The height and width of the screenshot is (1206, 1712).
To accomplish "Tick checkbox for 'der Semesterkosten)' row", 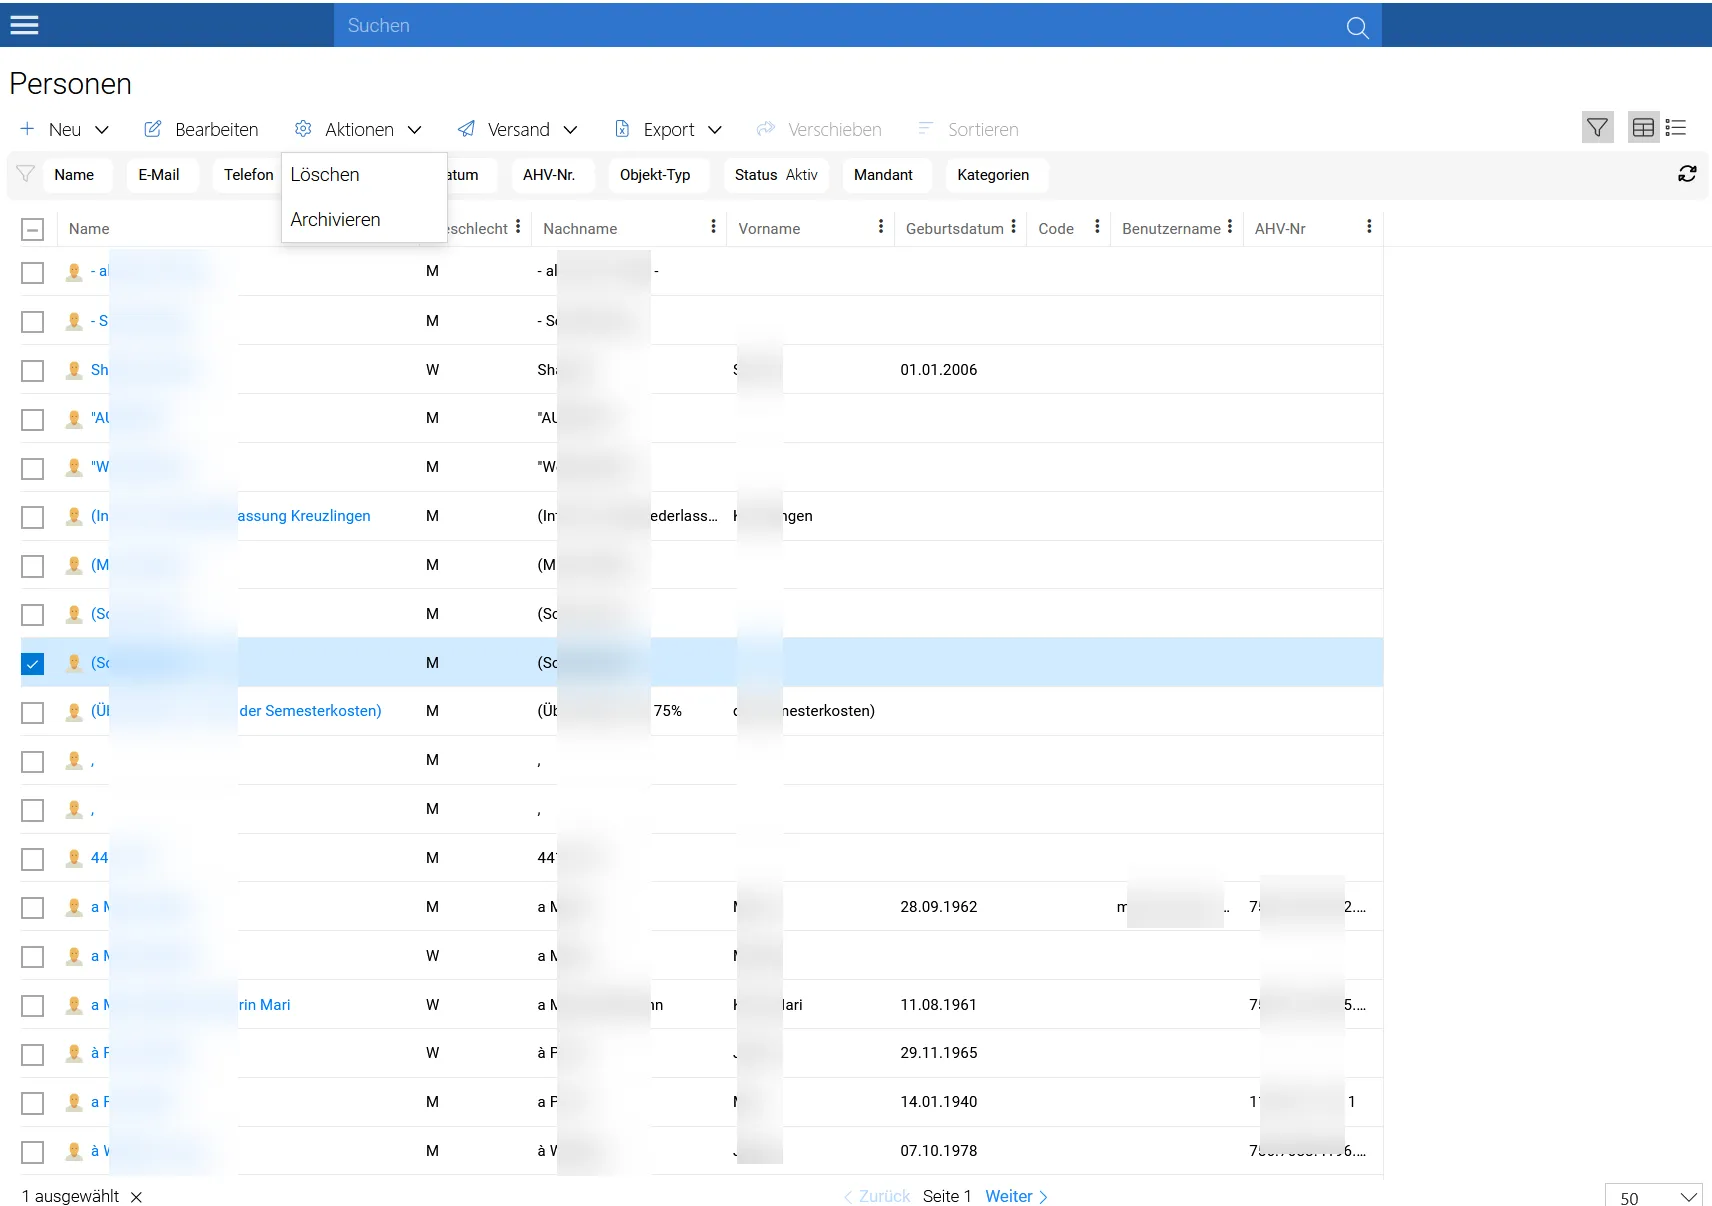I will pyautogui.click(x=32, y=712).
